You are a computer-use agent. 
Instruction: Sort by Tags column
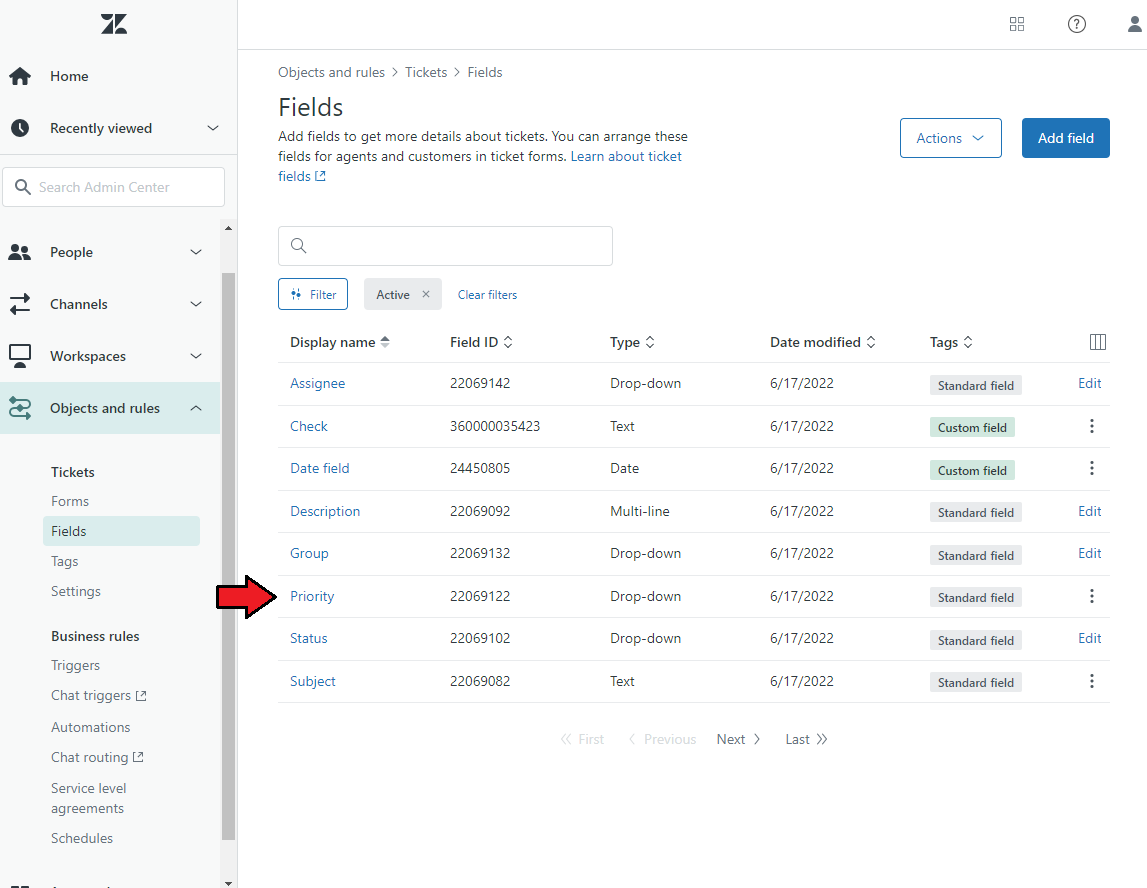[952, 342]
